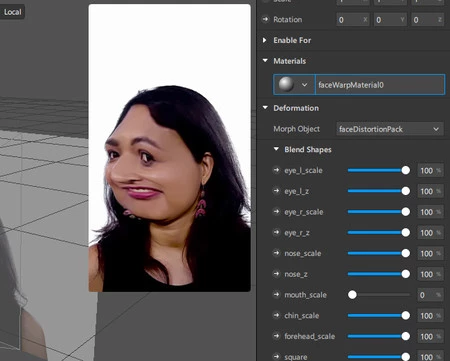Click the eye_r_z percent value field
The height and width of the screenshot is (361, 450).
click(430, 233)
